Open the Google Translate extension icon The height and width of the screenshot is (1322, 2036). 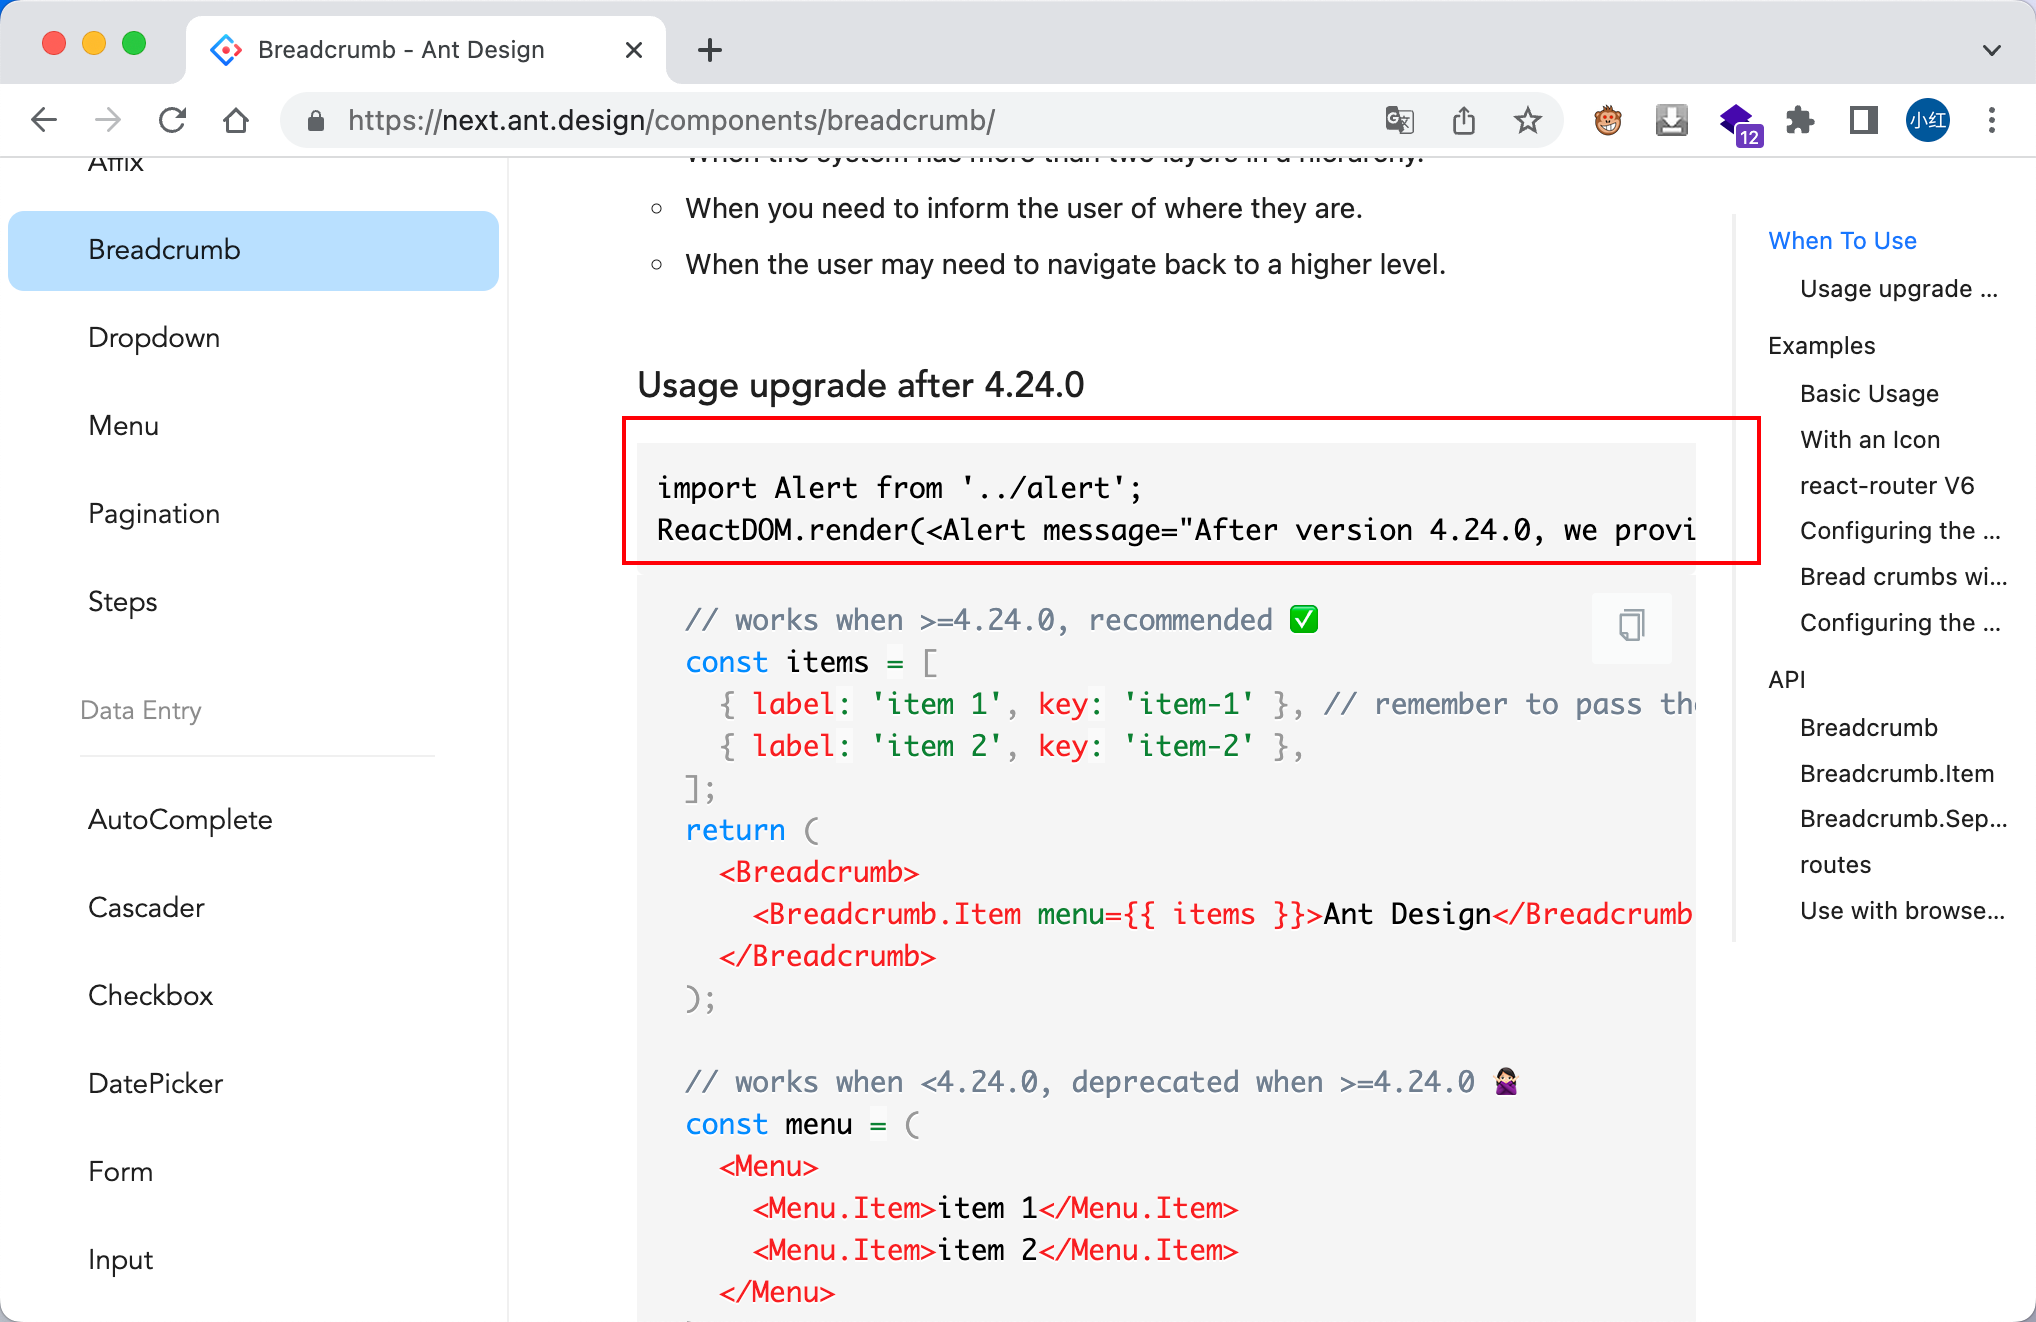coord(1399,120)
